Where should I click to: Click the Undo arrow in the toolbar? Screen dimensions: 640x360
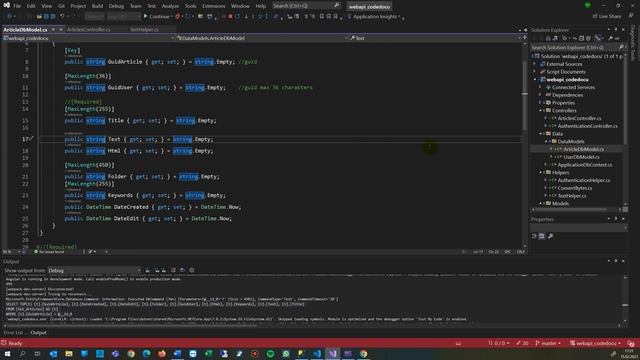click(62, 16)
